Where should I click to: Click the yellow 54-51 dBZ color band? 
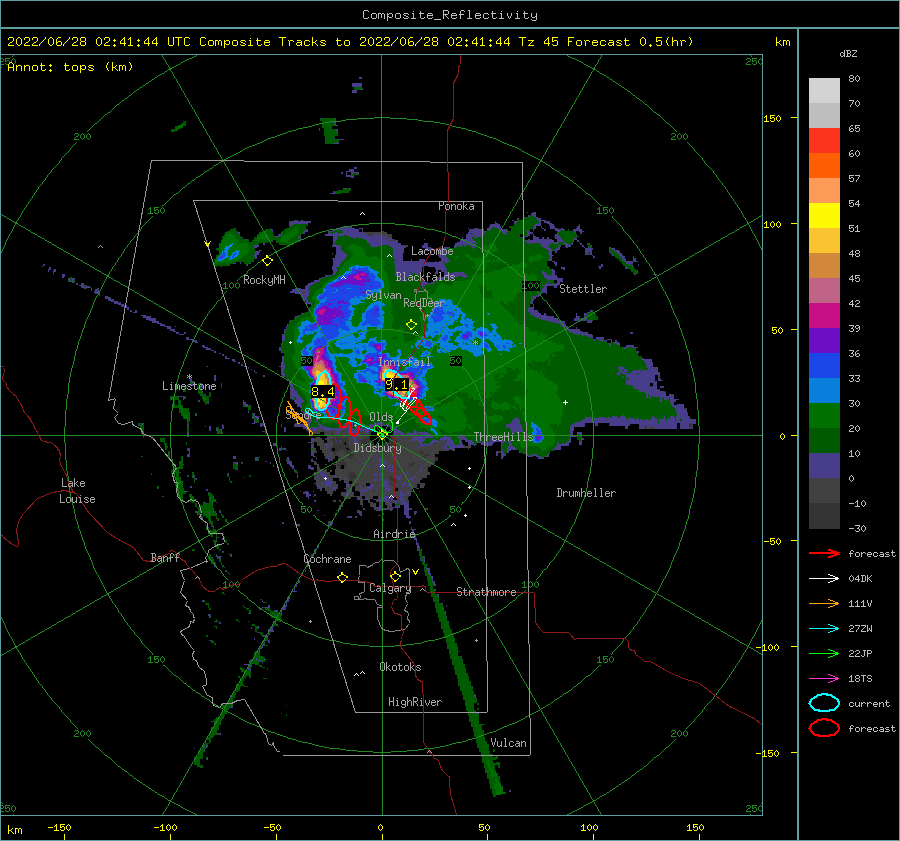tap(824, 215)
